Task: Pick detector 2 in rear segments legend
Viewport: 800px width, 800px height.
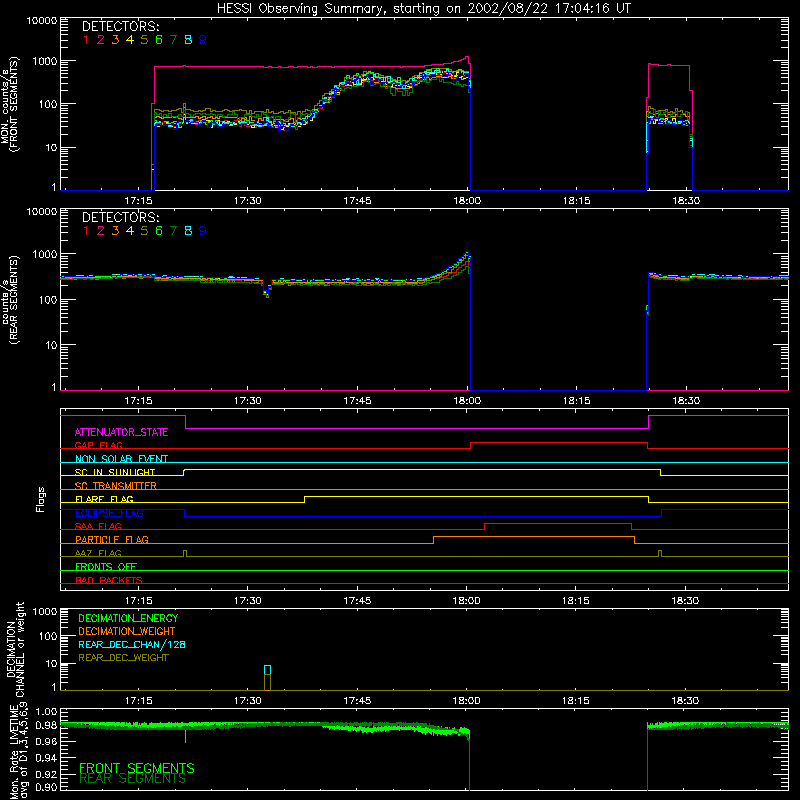Action: pyautogui.click(x=101, y=231)
